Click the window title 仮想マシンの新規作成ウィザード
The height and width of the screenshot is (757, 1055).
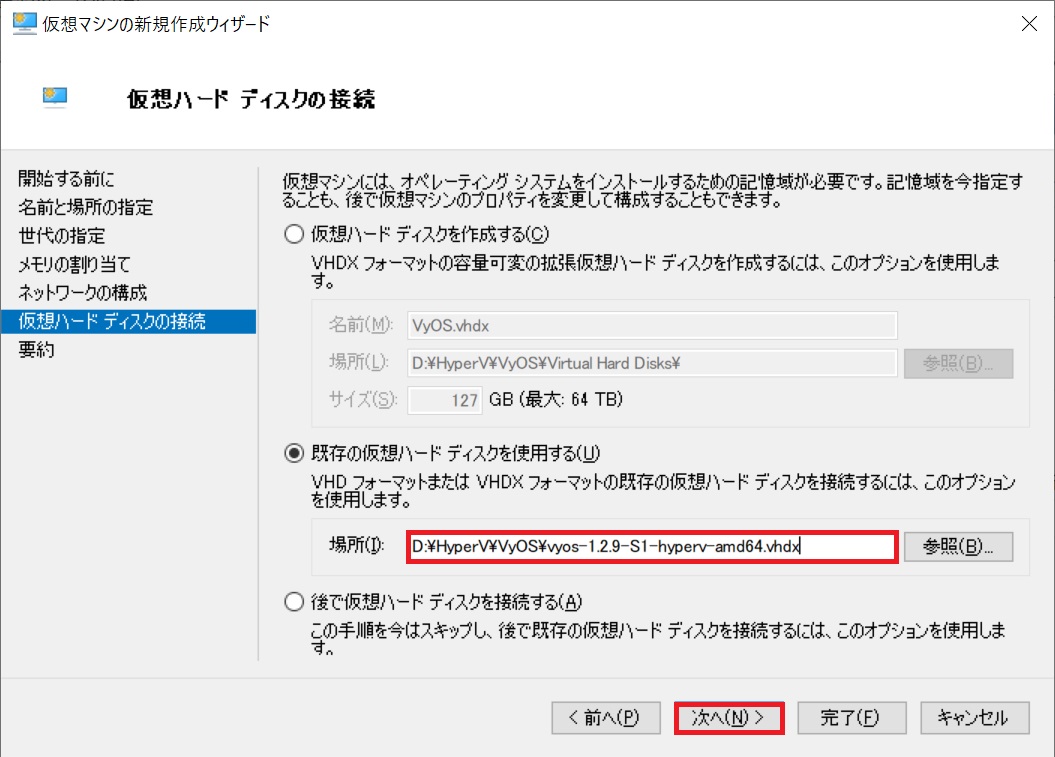tap(156, 24)
